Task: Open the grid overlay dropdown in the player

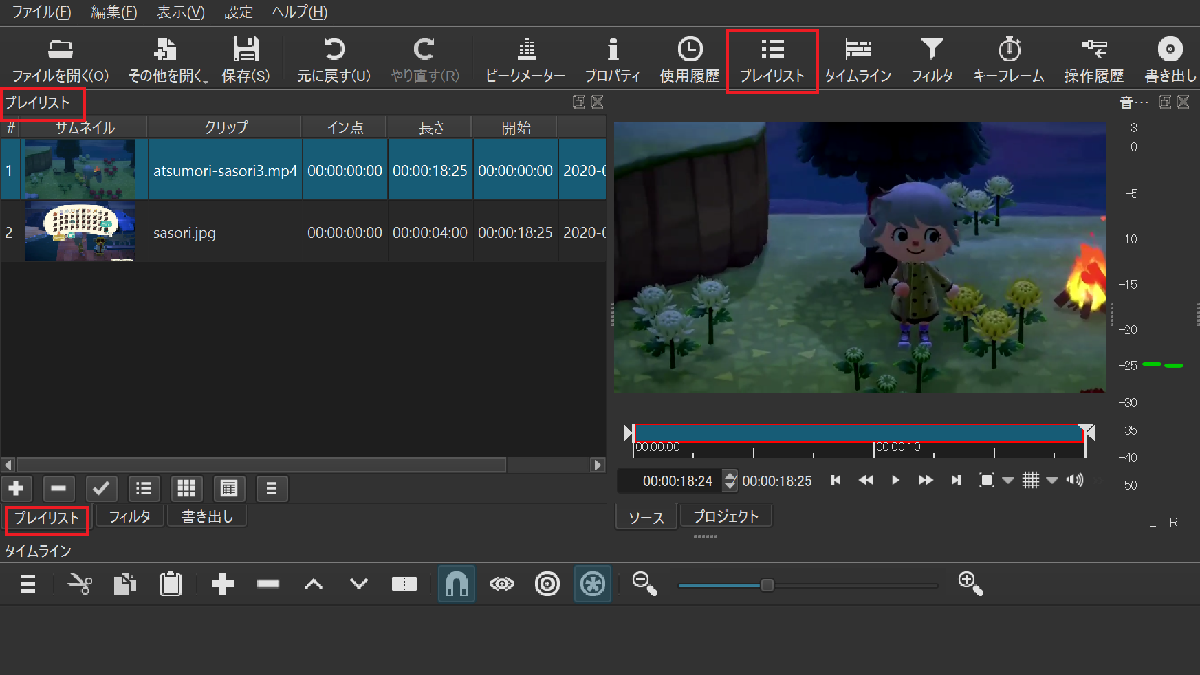Action: click(1052, 481)
